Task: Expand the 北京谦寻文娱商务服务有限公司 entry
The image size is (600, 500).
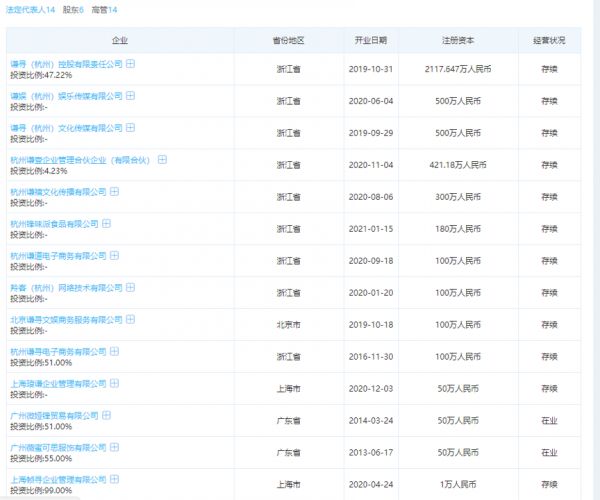Action: (x=130, y=319)
